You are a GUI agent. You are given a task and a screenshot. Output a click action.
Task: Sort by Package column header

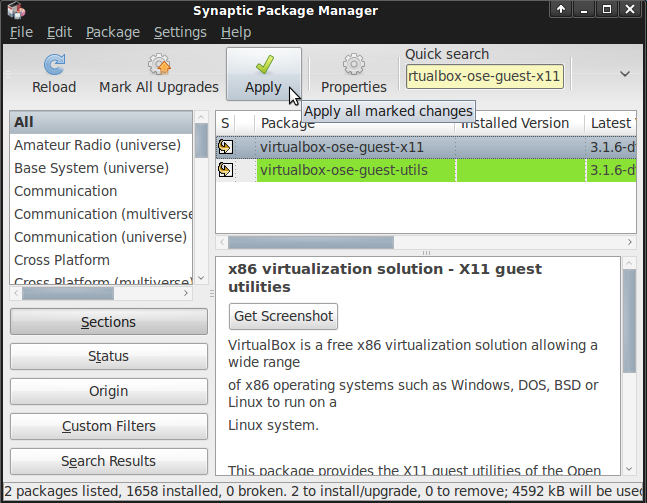pos(355,123)
